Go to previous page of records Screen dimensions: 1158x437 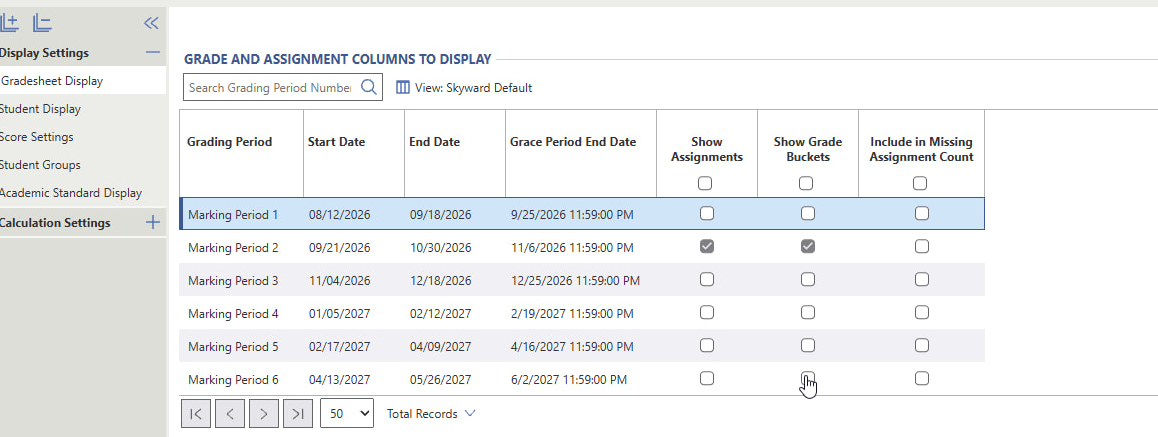tap(230, 414)
